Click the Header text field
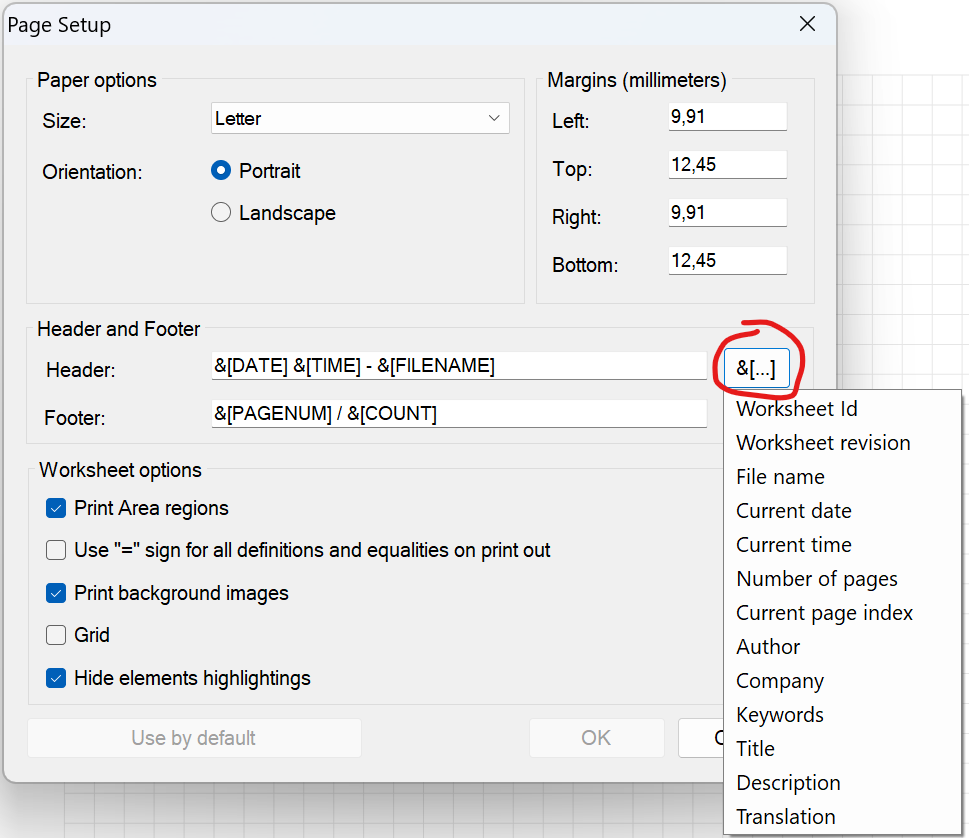Screen dimensions: 969x838 (x=458, y=366)
